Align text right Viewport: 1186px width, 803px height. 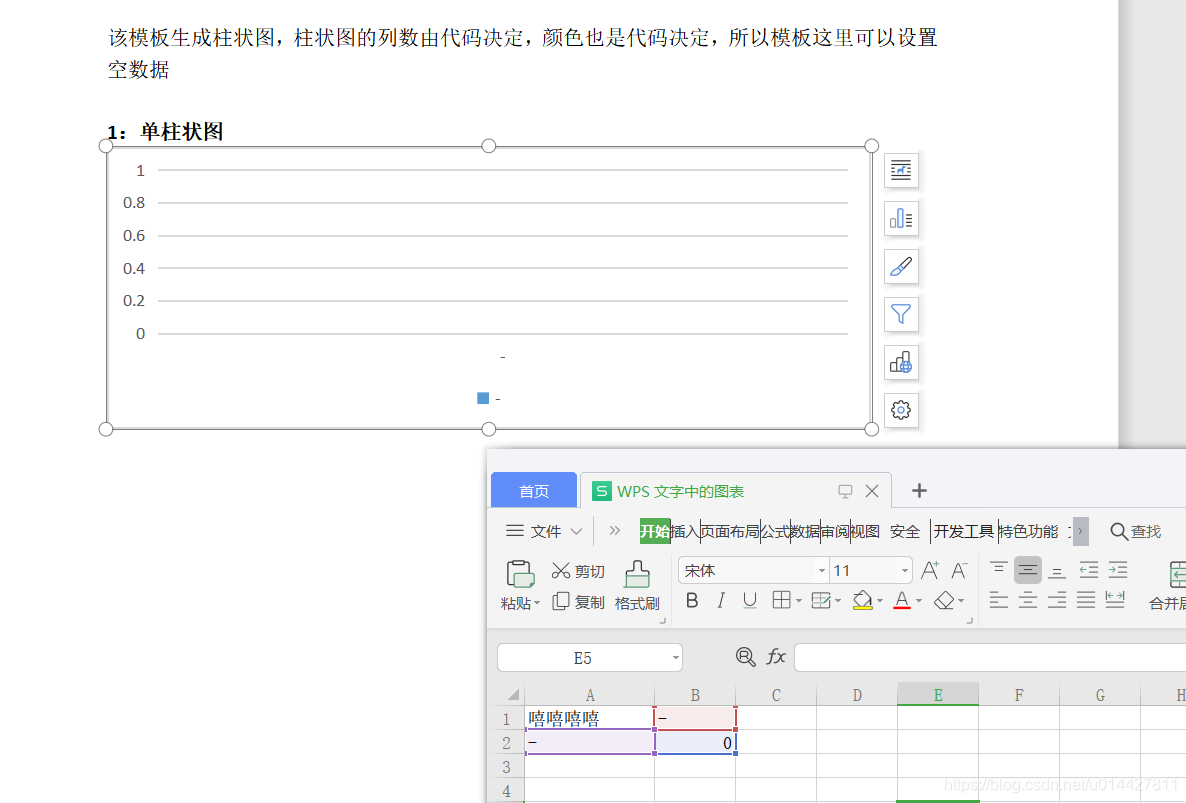pyautogui.click(x=1057, y=600)
